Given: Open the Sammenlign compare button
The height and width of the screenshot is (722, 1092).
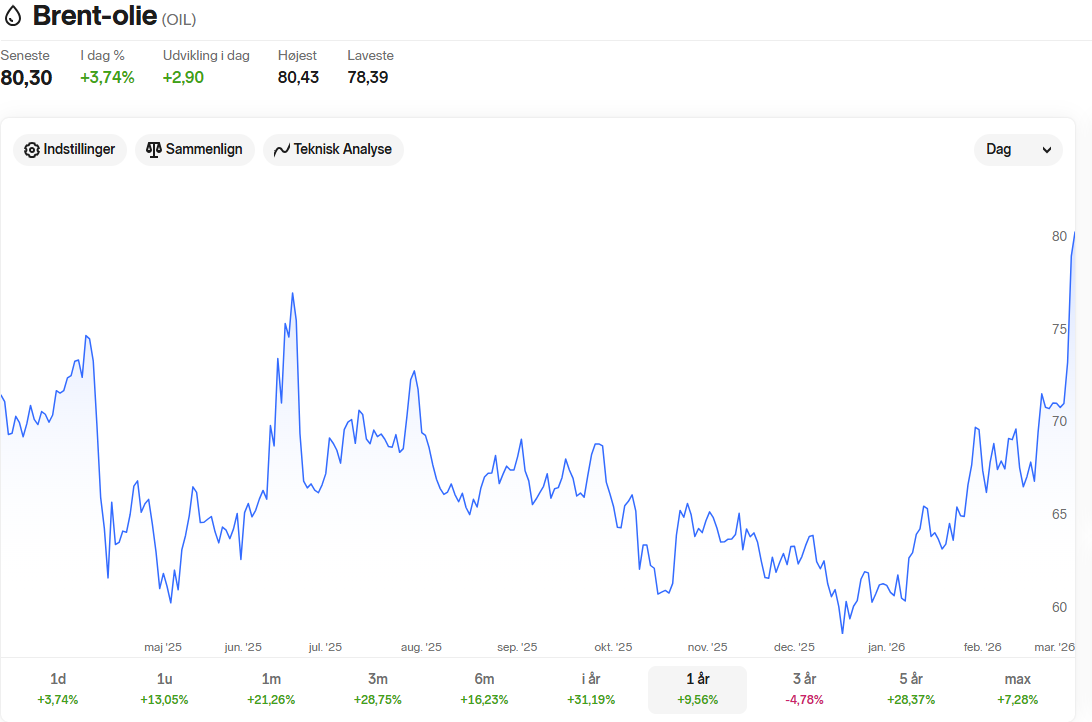Looking at the screenshot, I should coord(194,150).
